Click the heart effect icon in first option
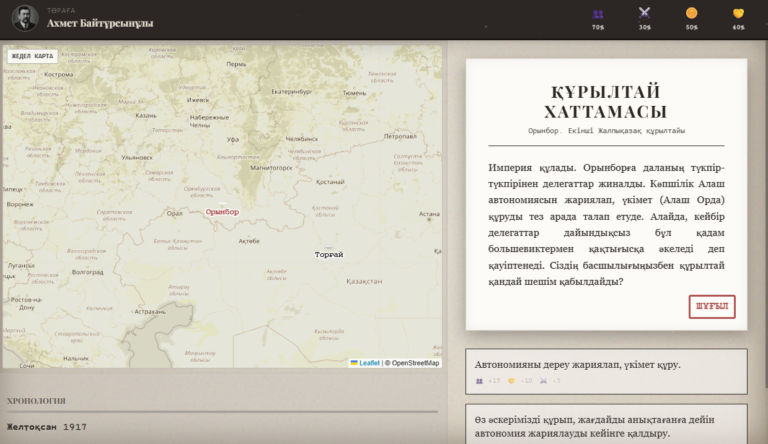768x444 pixels. 511,381
